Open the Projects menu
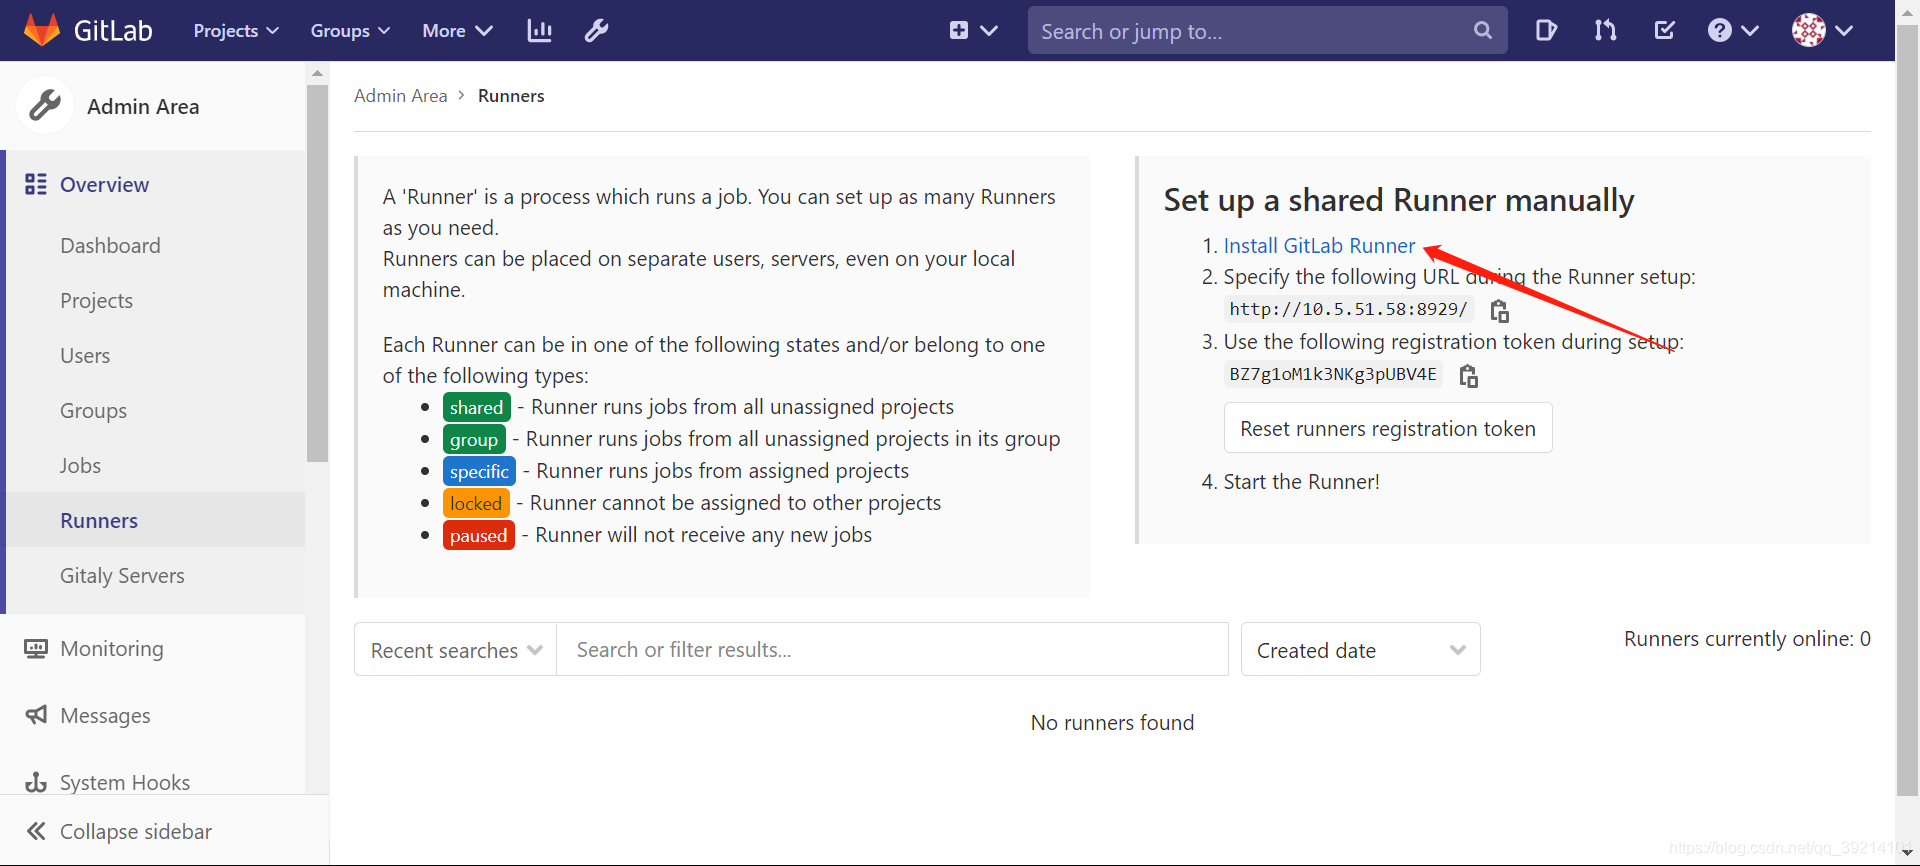The width and height of the screenshot is (1920, 866). [236, 31]
